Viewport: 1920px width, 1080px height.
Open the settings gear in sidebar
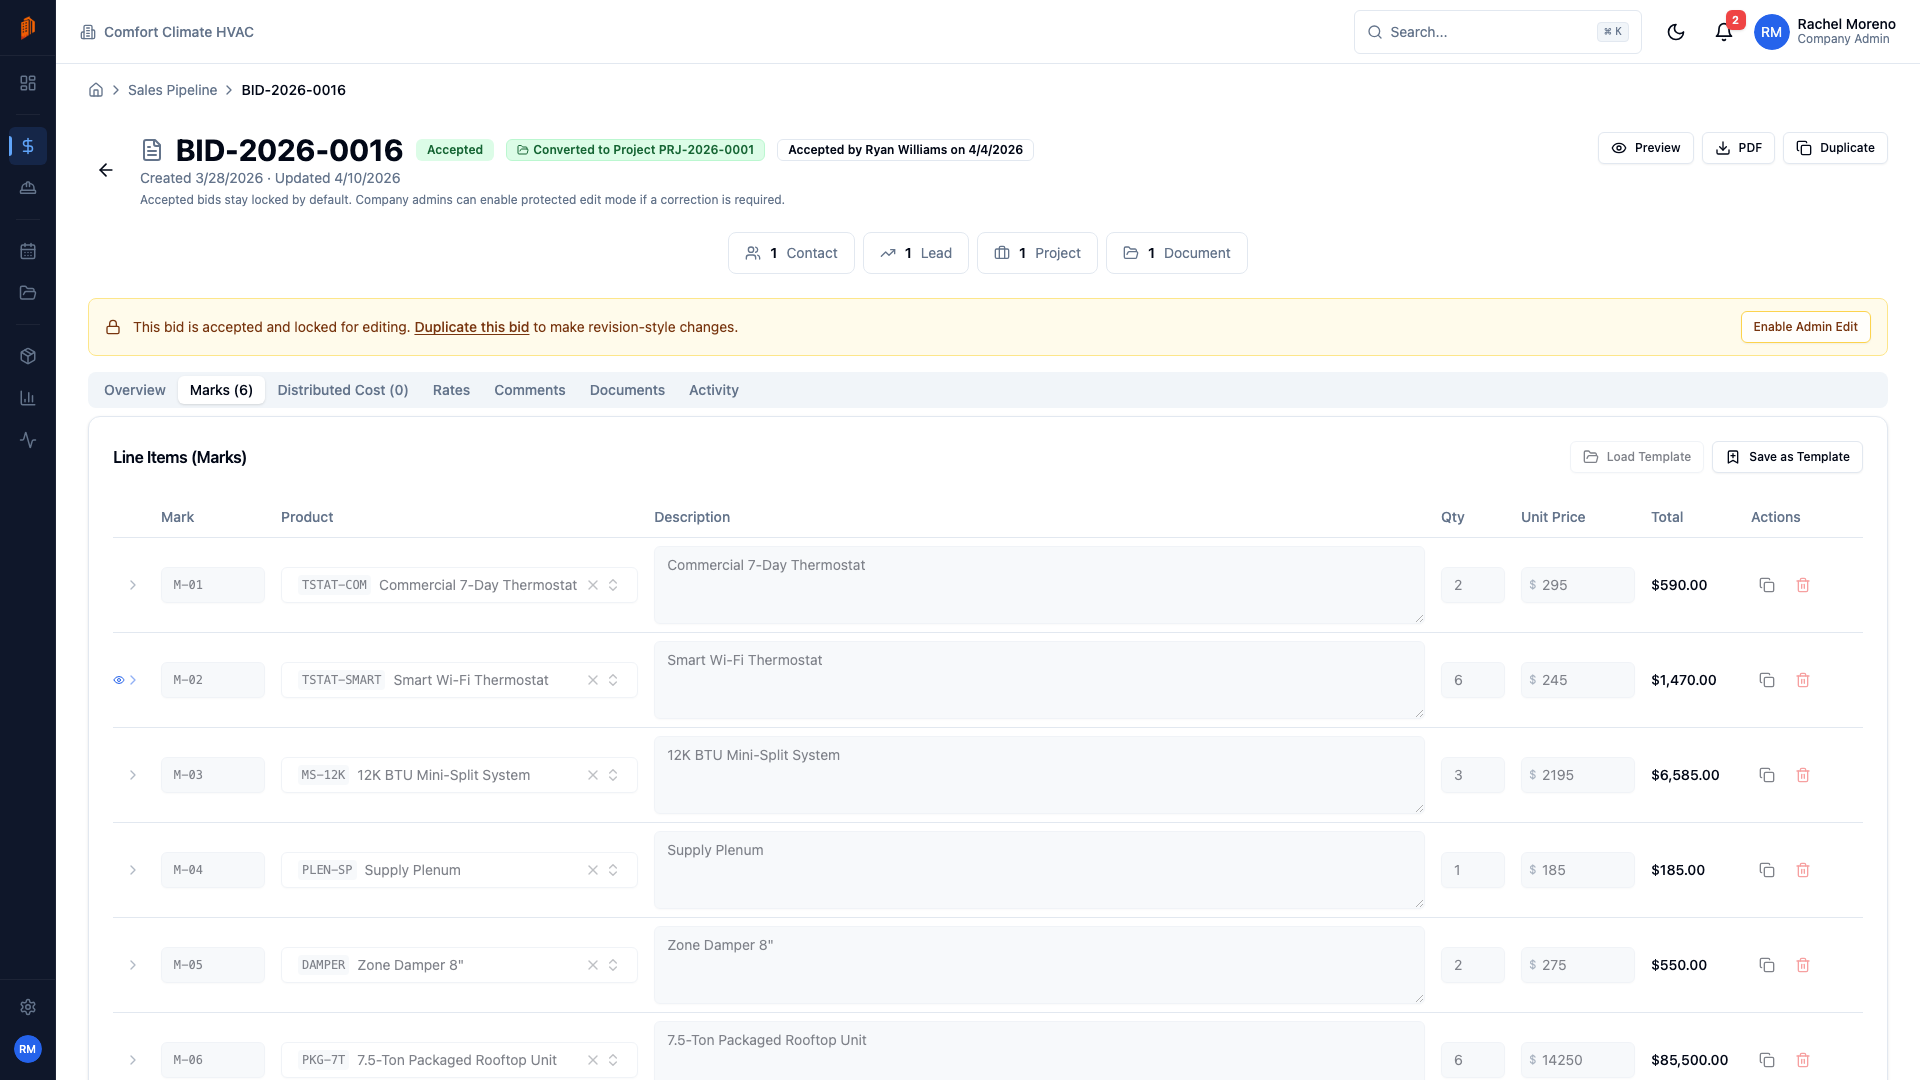28,1007
